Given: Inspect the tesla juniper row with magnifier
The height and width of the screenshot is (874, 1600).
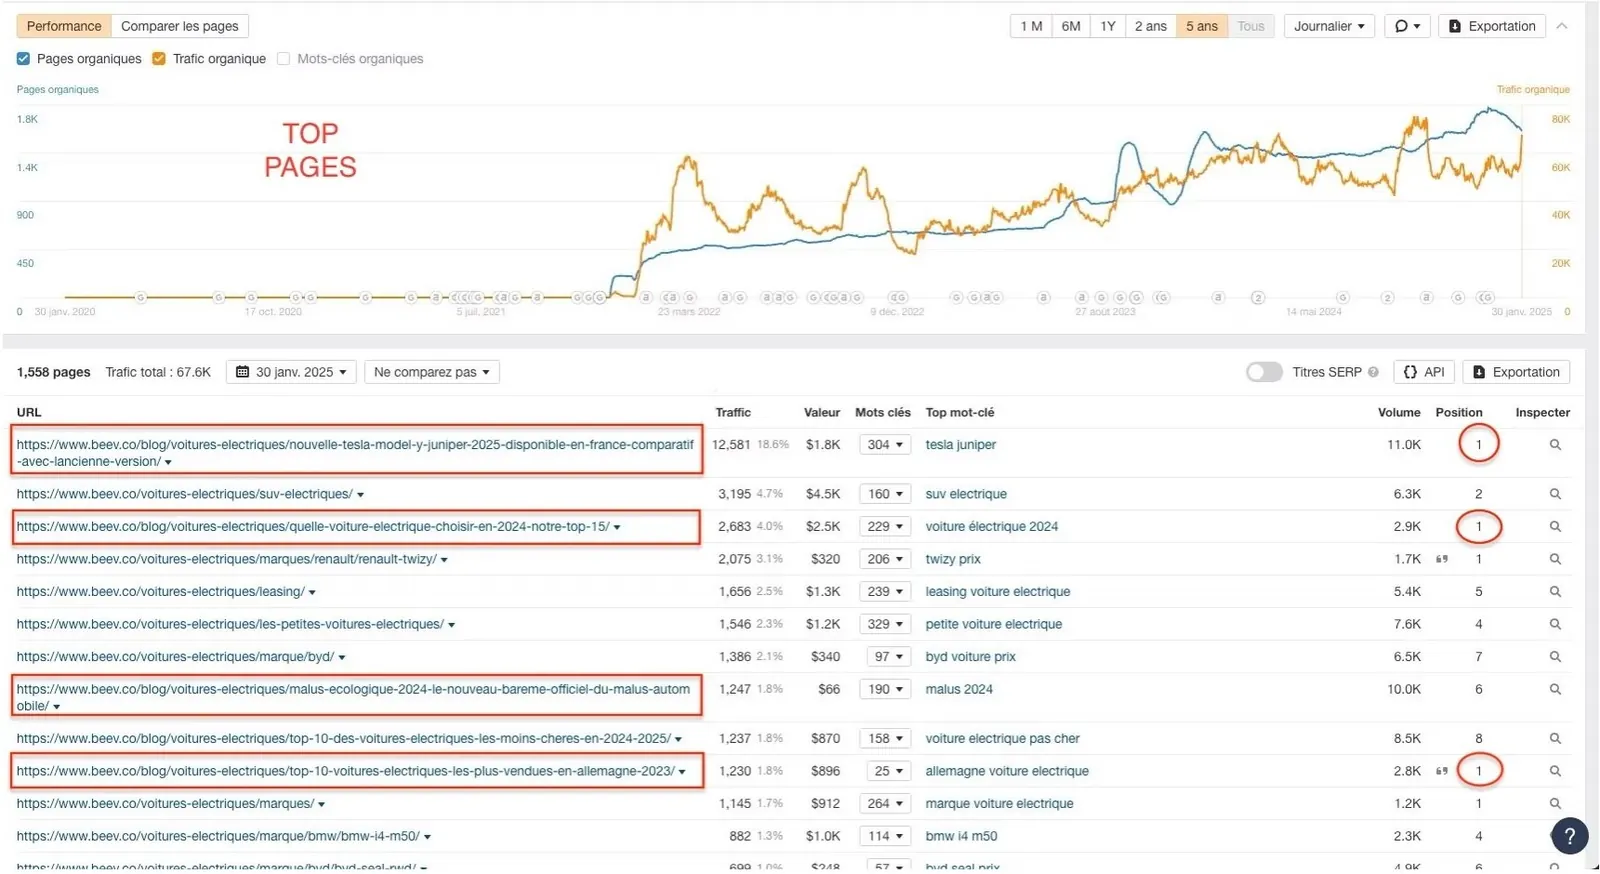Looking at the screenshot, I should pyautogui.click(x=1555, y=445).
